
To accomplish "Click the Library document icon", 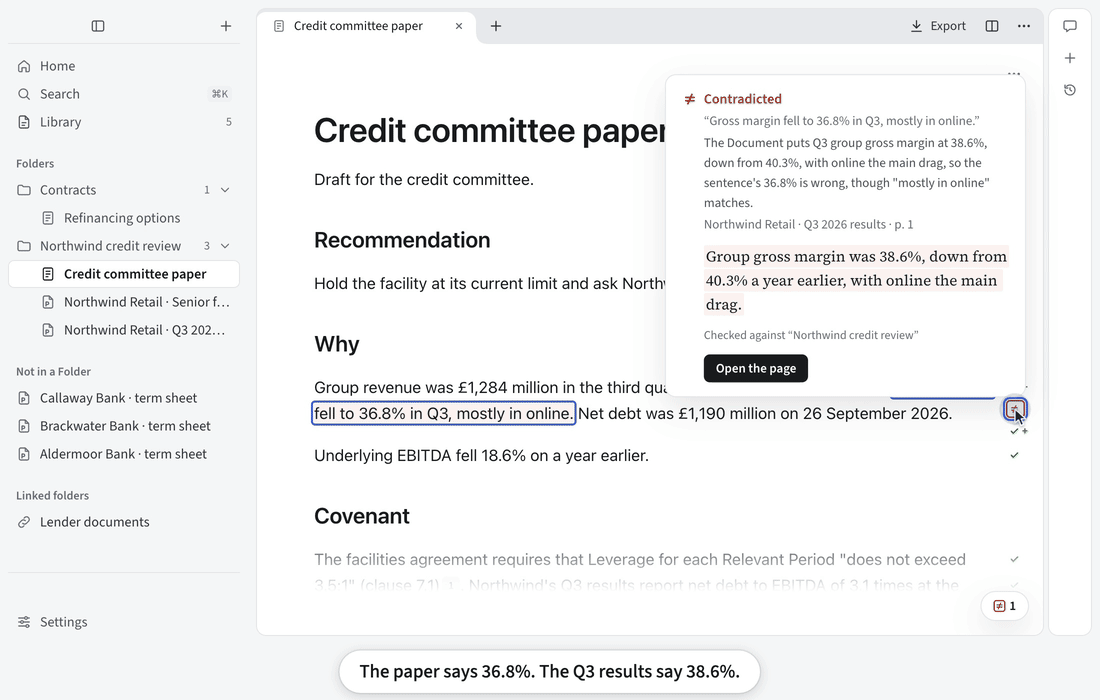I will click(x=24, y=122).
